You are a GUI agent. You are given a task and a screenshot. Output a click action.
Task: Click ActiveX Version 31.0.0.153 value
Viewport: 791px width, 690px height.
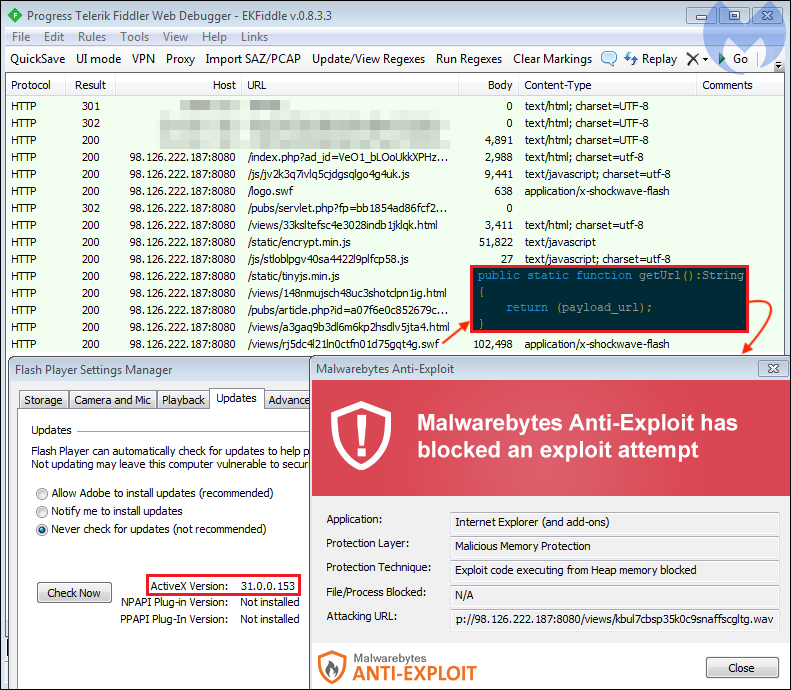[267, 586]
